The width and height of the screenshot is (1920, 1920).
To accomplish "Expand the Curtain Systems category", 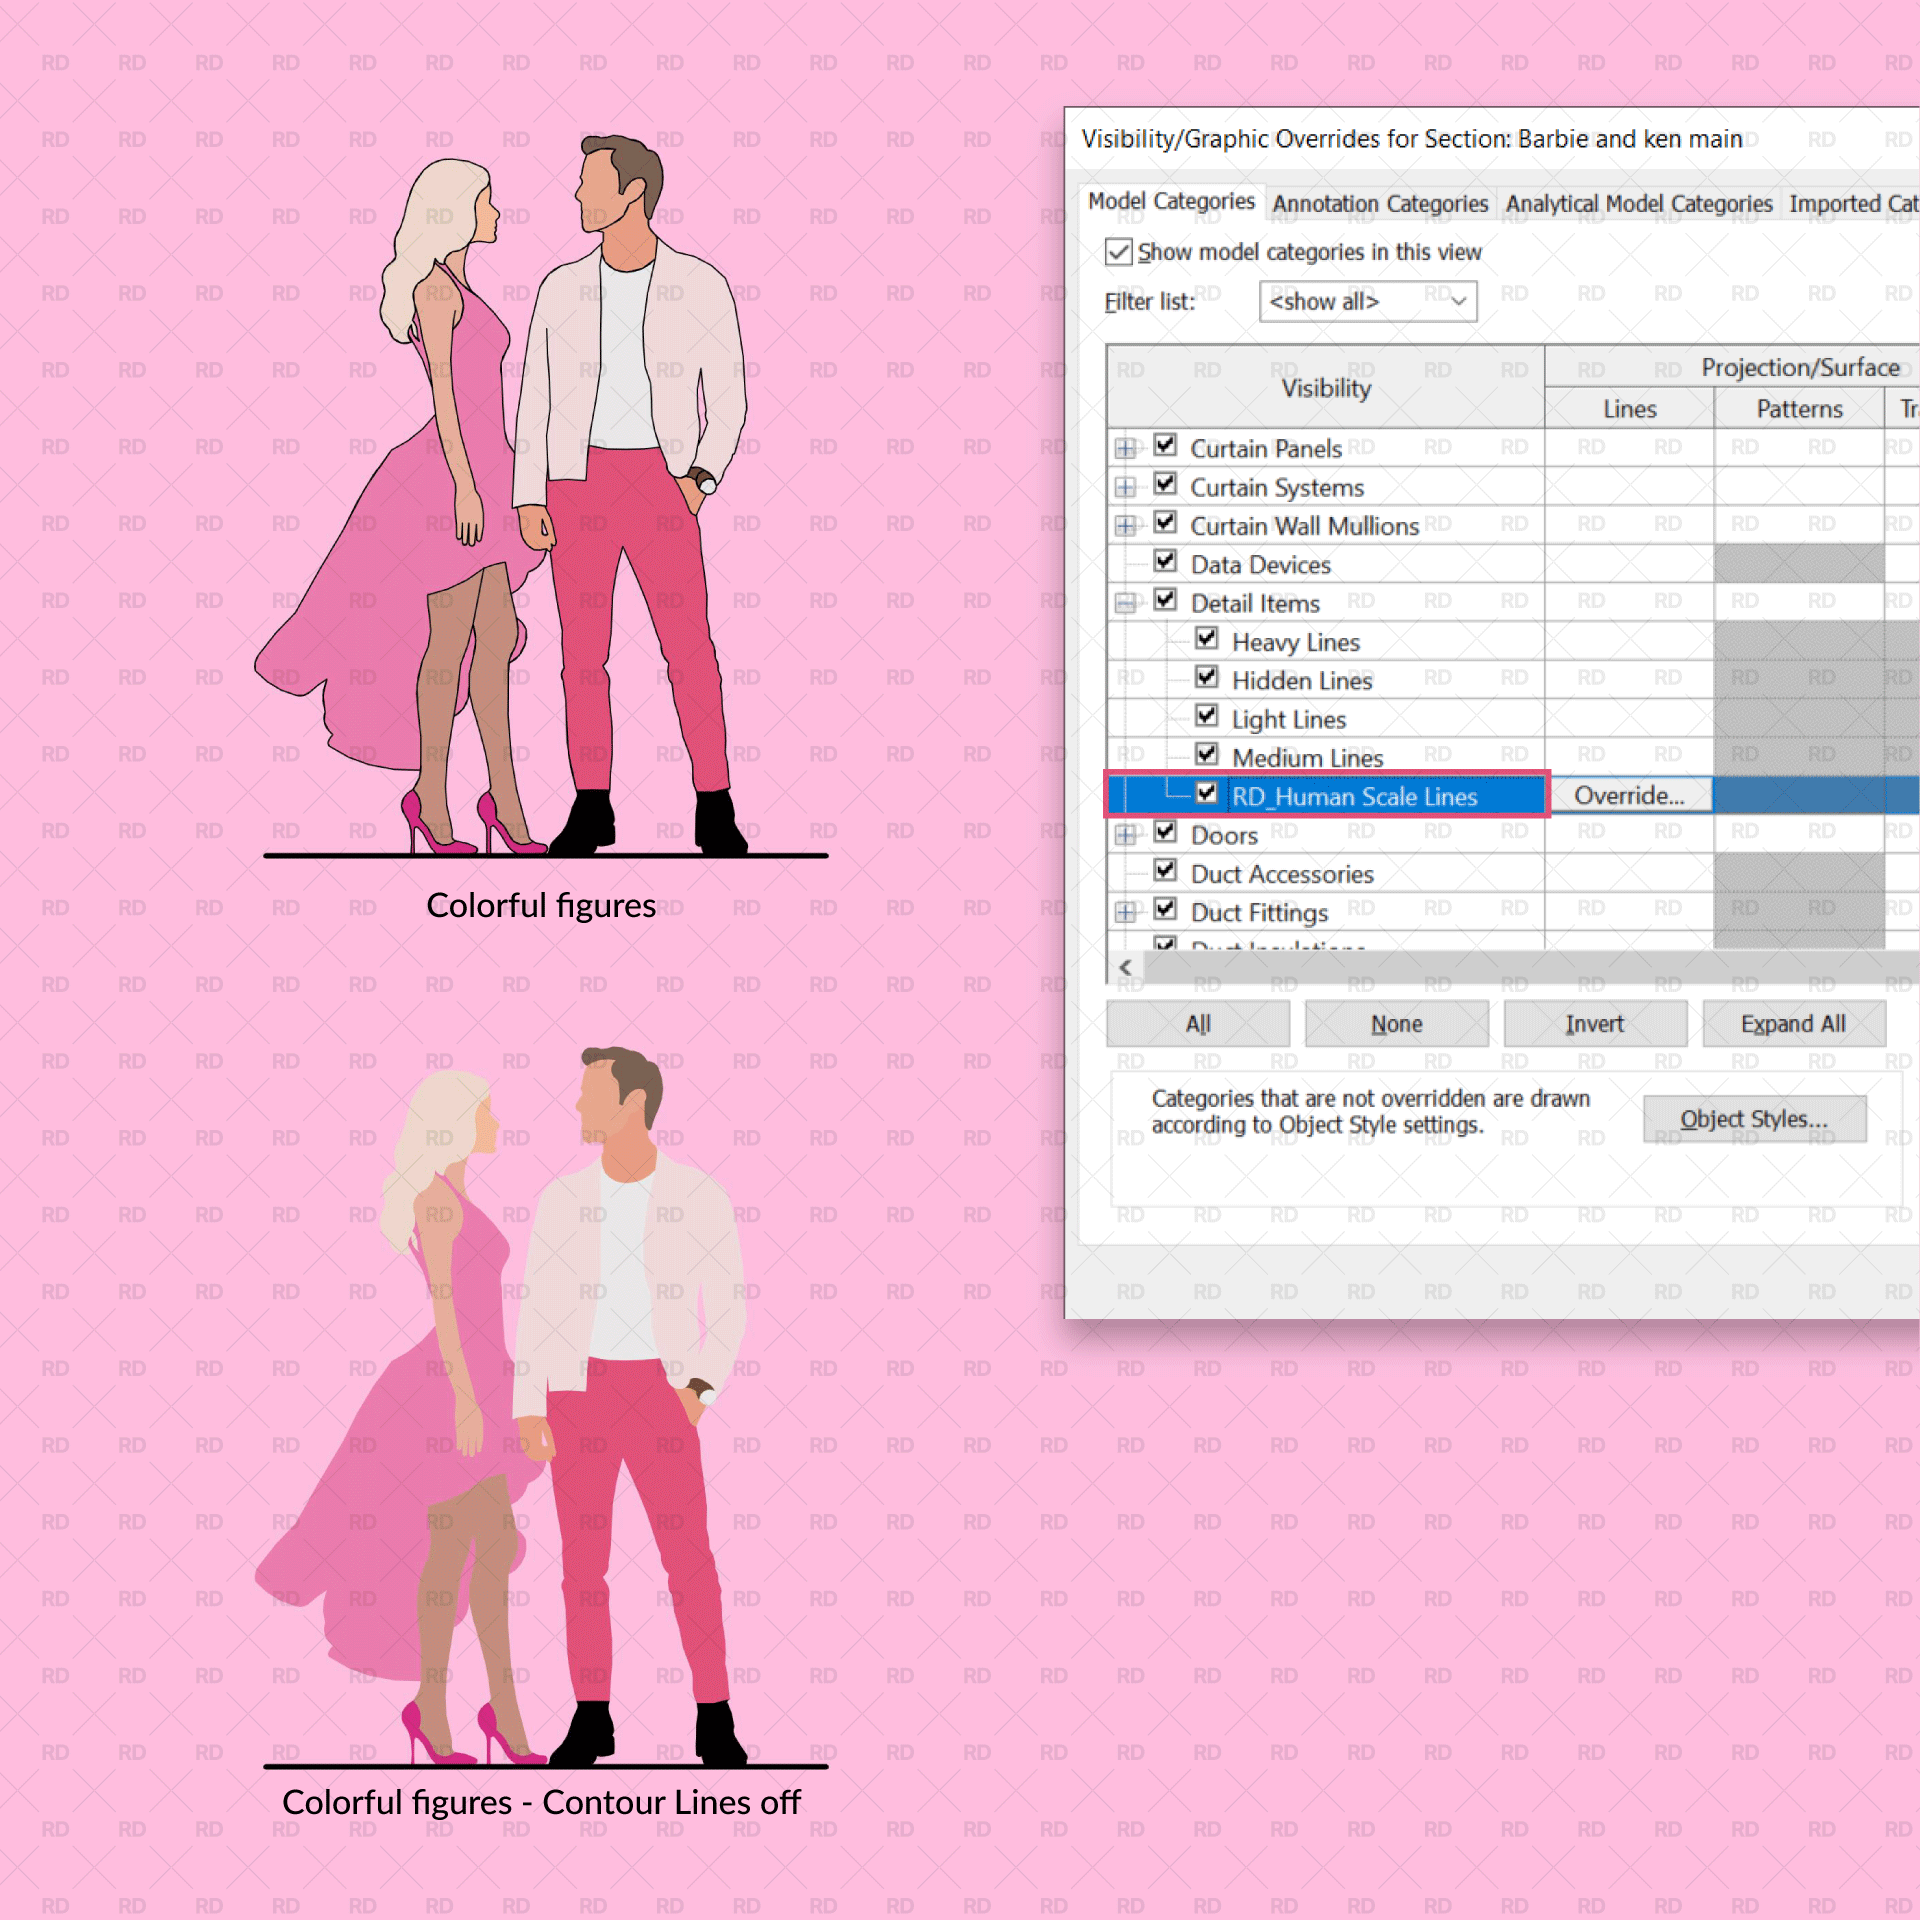I will (x=1126, y=485).
